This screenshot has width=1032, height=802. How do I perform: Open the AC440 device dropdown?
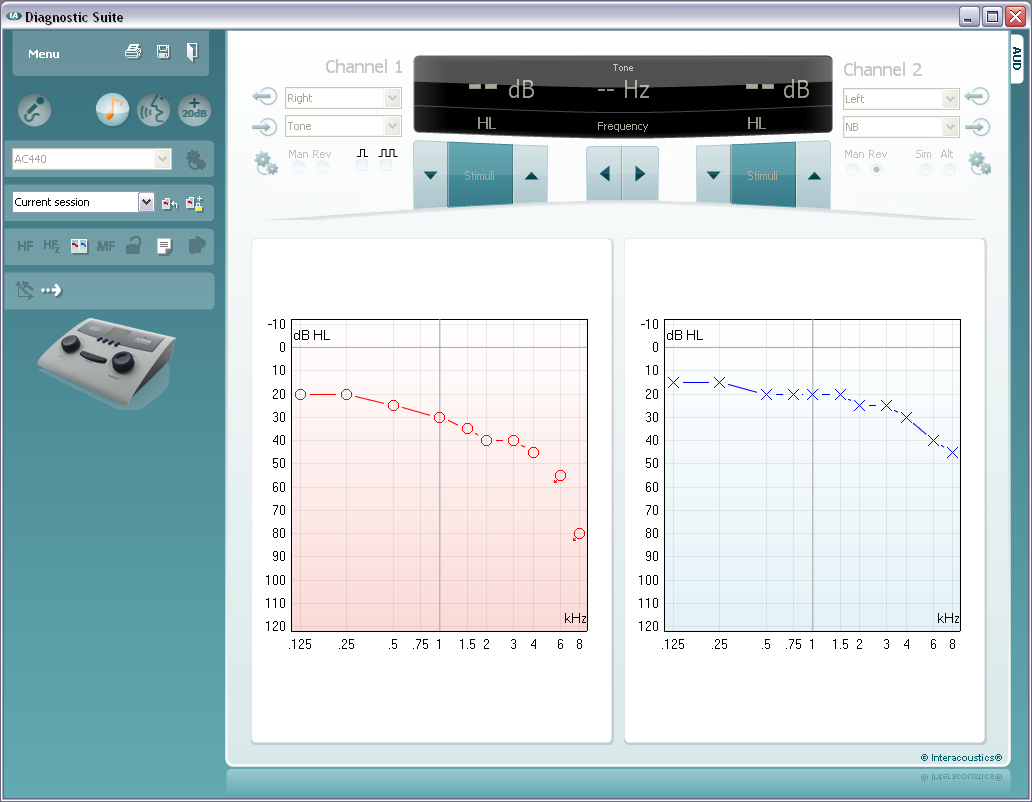[x=91, y=159]
